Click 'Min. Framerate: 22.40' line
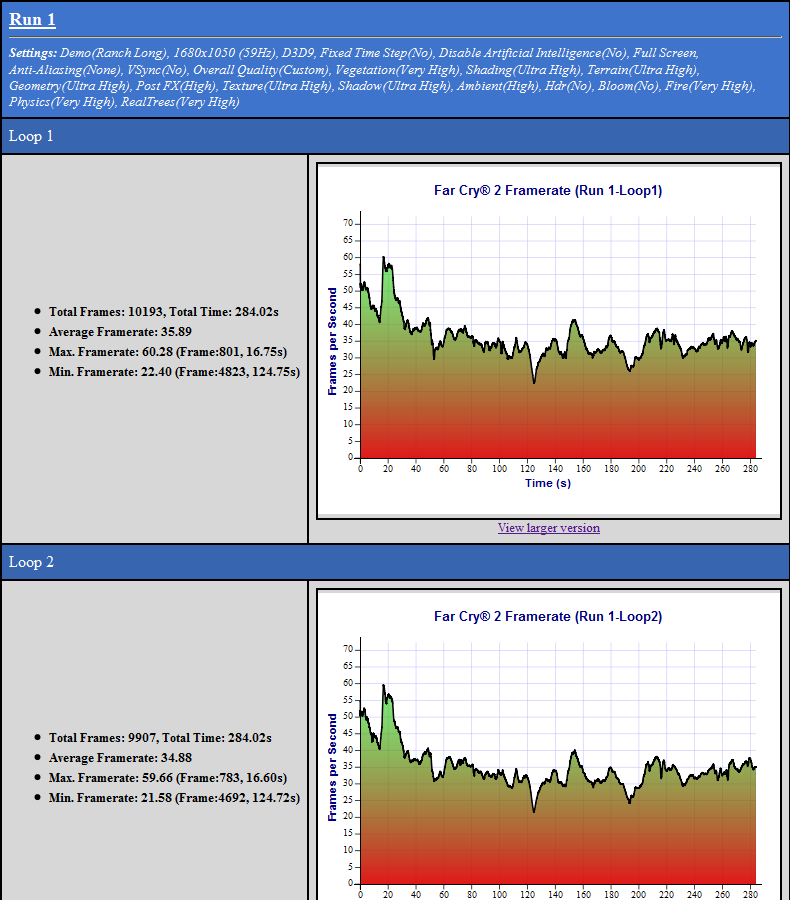 [174, 372]
